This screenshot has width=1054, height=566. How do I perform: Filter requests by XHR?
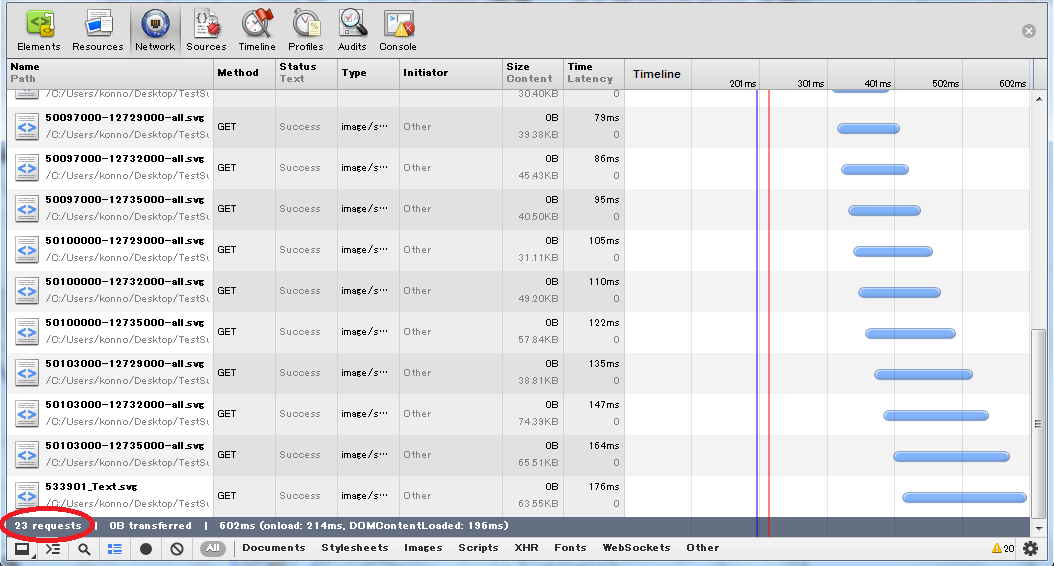tap(526, 548)
